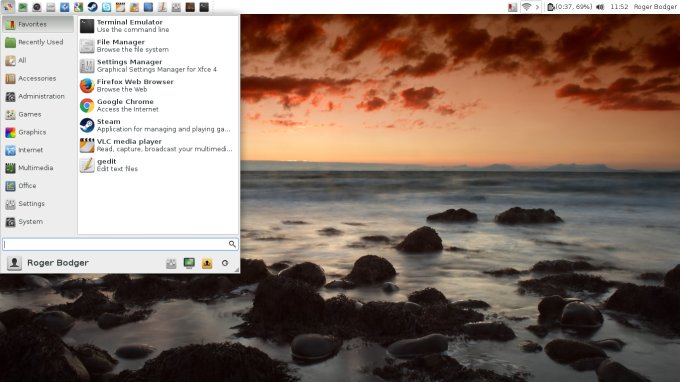Click the user avatar picture in the menu

14,263
